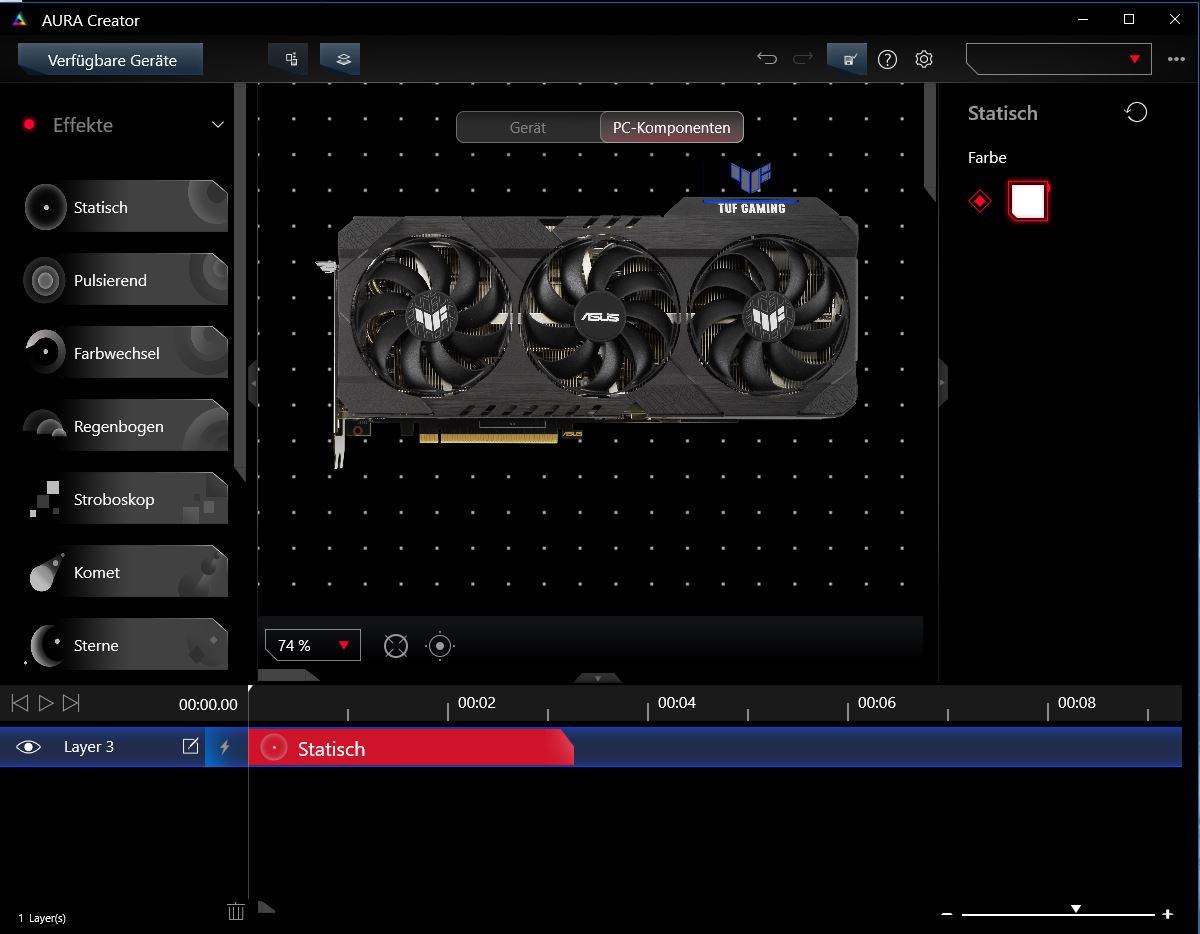Screen dimensions: 1200x934
Task: Collapse the left effects panel arrow
Action: (x=253, y=383)
